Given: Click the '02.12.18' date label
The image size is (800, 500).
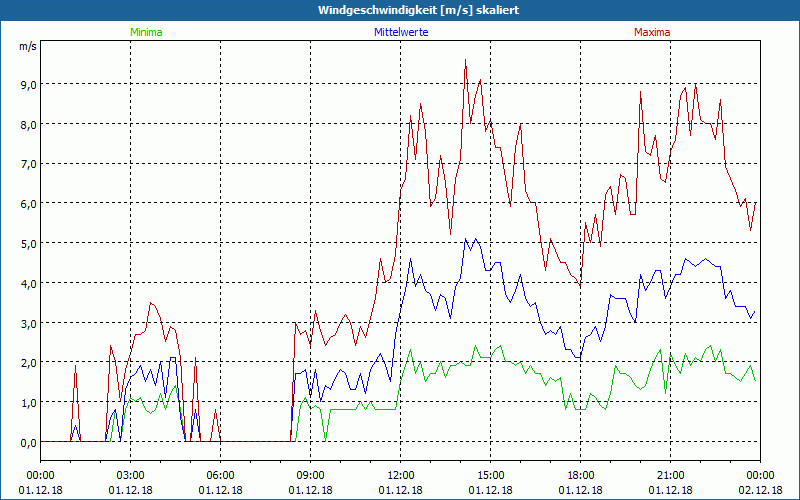Looking at the screenshot, I should pos(760,490).
